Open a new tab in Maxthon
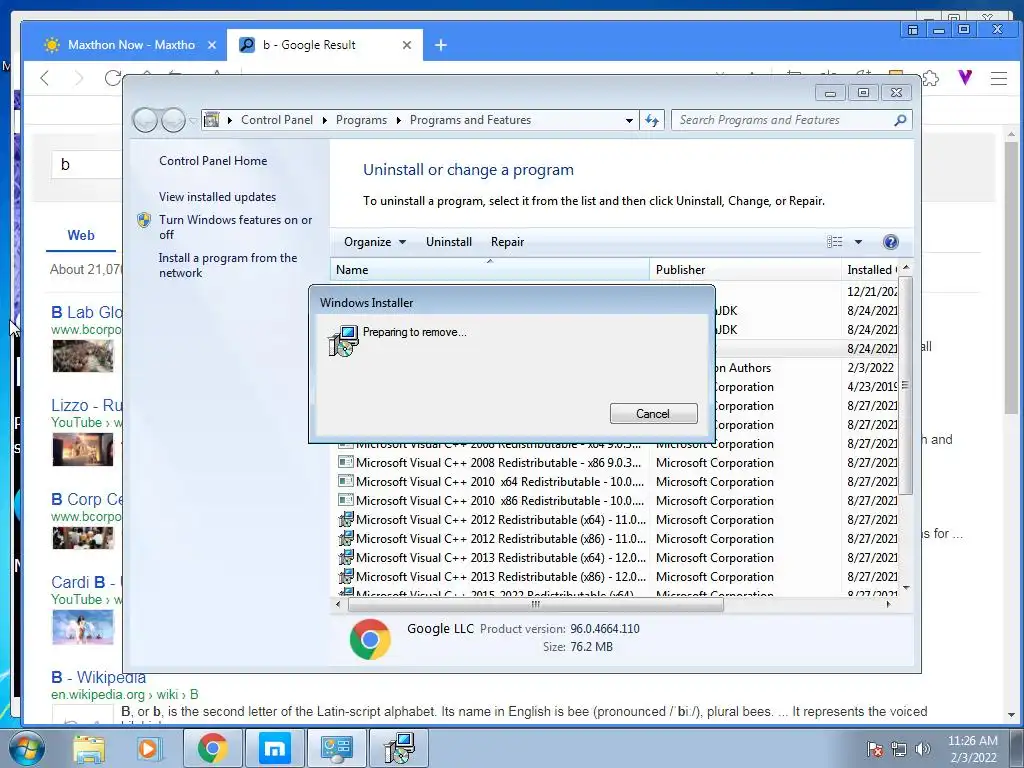The height and width of the screenshot is (768, 1024). tap(441, 45)
